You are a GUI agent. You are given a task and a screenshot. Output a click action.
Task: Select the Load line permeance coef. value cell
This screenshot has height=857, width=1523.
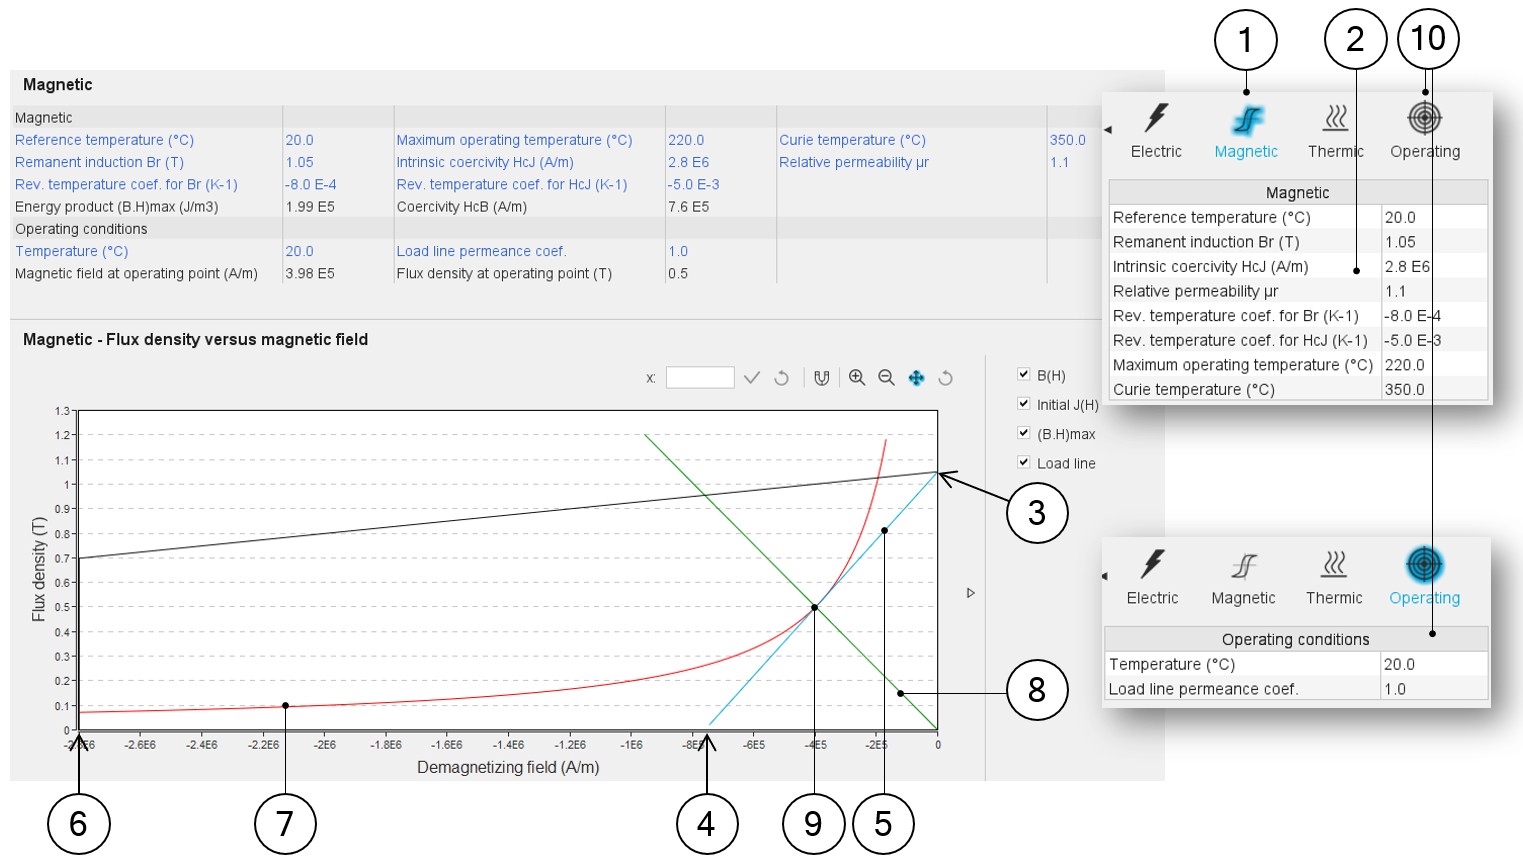pyautogui.click(x=1433, y=689)
